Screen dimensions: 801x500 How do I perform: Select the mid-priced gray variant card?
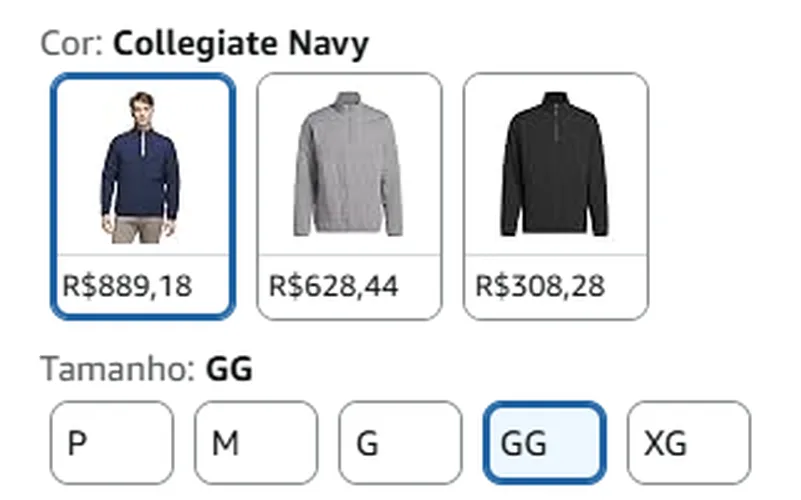click(349, 196)
